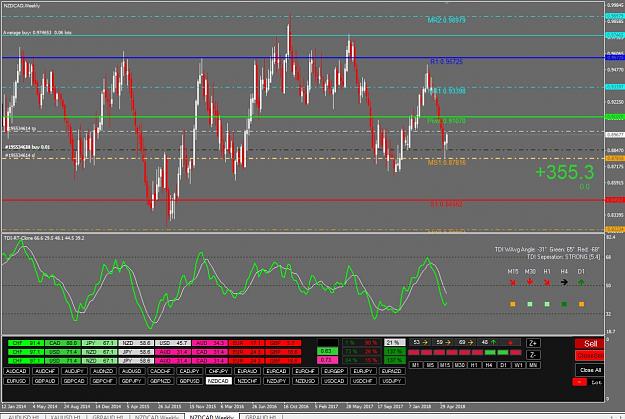Viewport: 625px width, 419px height.
Task: Load the CHFJPY pair
Action: (x=218, y=371)
